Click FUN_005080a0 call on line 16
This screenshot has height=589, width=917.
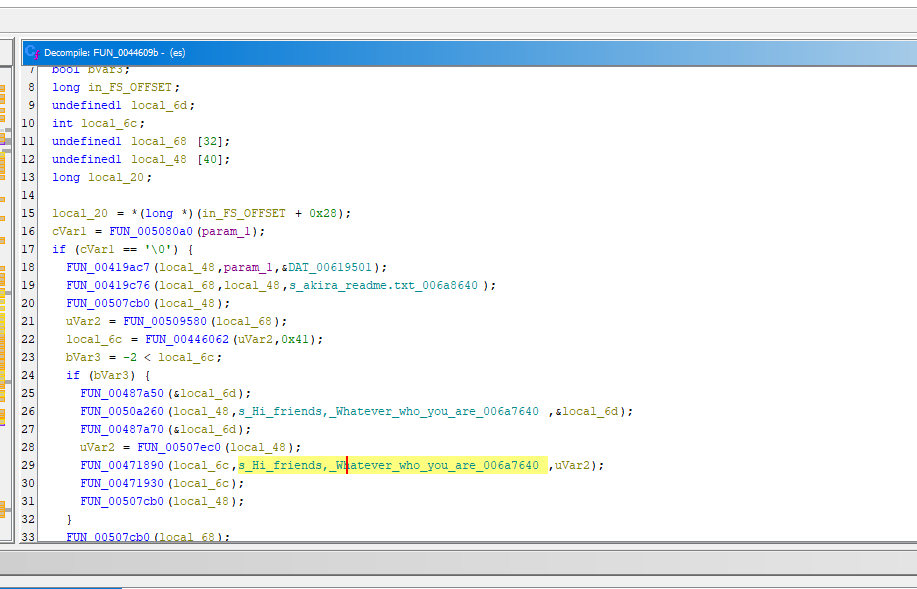click(151, 232)
